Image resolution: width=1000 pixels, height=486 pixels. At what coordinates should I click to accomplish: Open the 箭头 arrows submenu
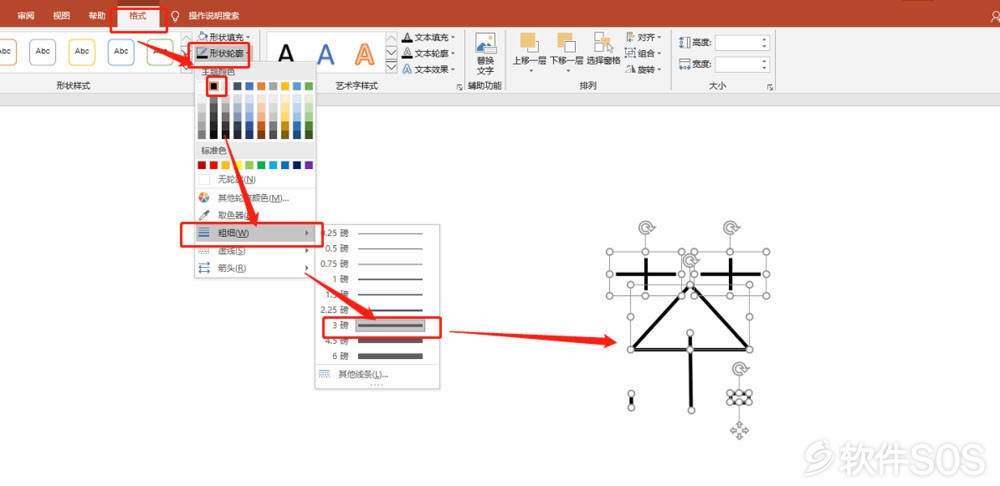click(x=255, y=268)
